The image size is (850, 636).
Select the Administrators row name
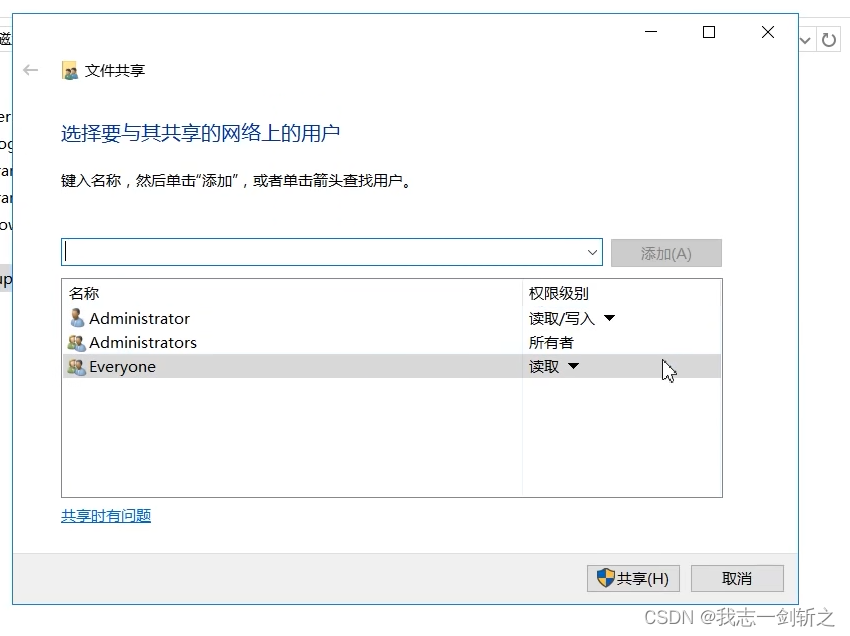[x=143, y=343]
